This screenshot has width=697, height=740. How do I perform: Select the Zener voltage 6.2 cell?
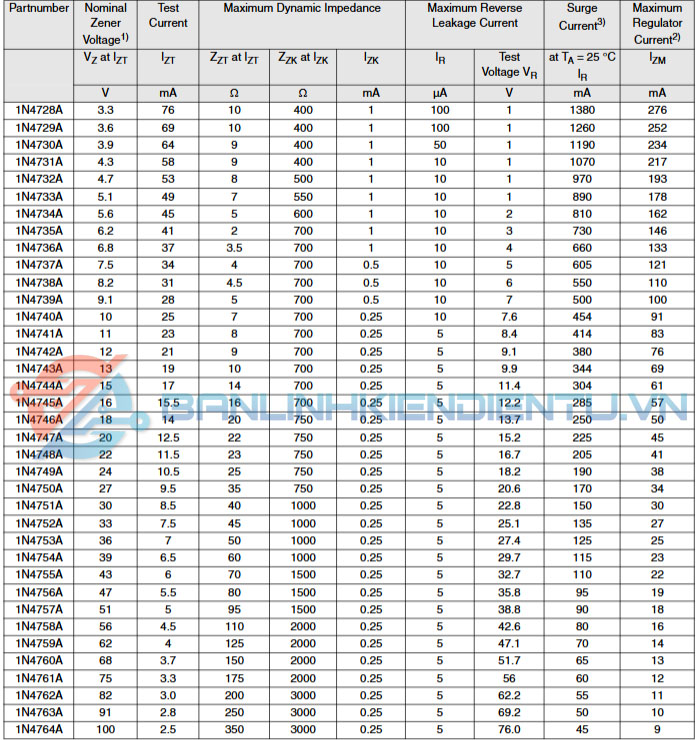[x=105, y=231]
